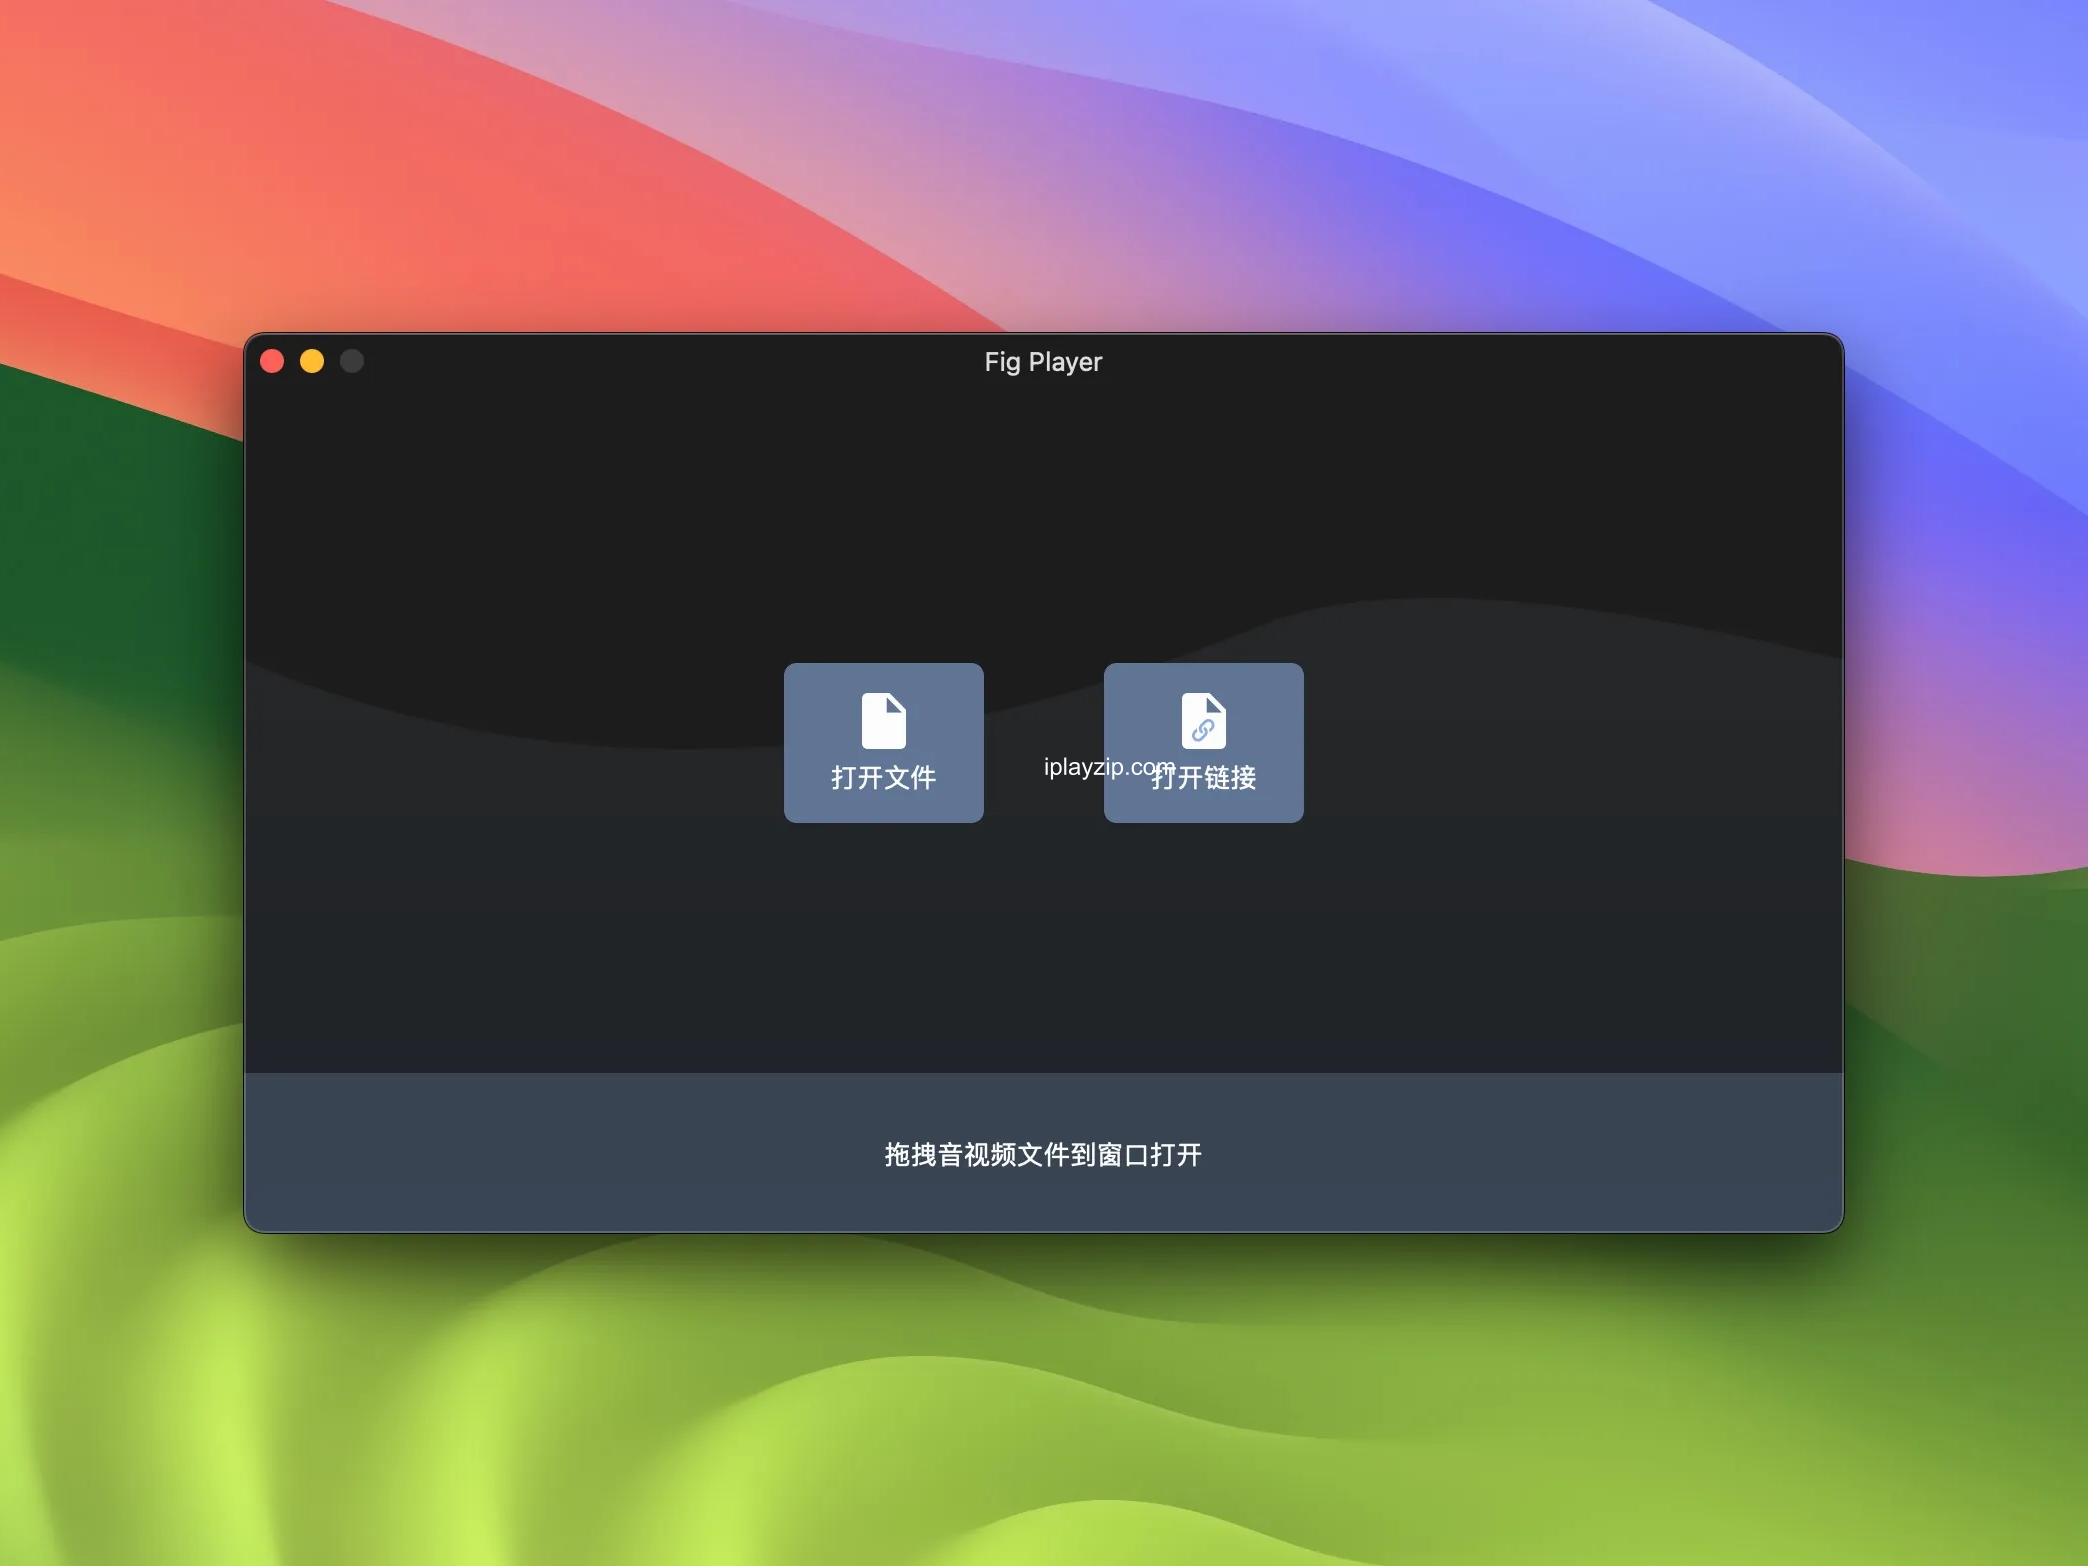
Task: Click the 拖拽音视频文件到窗口打开 hint text
Action: (1042, 1154)
